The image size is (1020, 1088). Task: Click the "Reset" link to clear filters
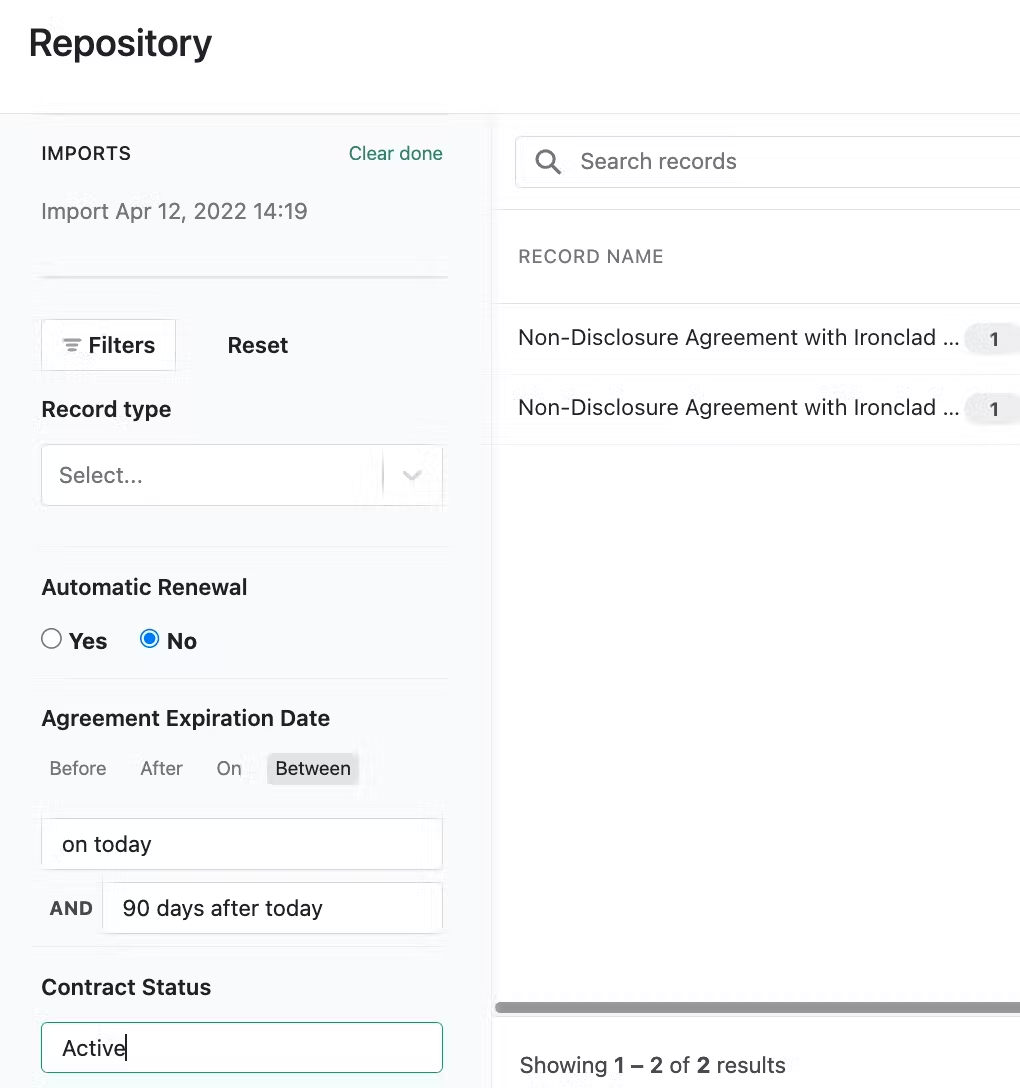257,344
